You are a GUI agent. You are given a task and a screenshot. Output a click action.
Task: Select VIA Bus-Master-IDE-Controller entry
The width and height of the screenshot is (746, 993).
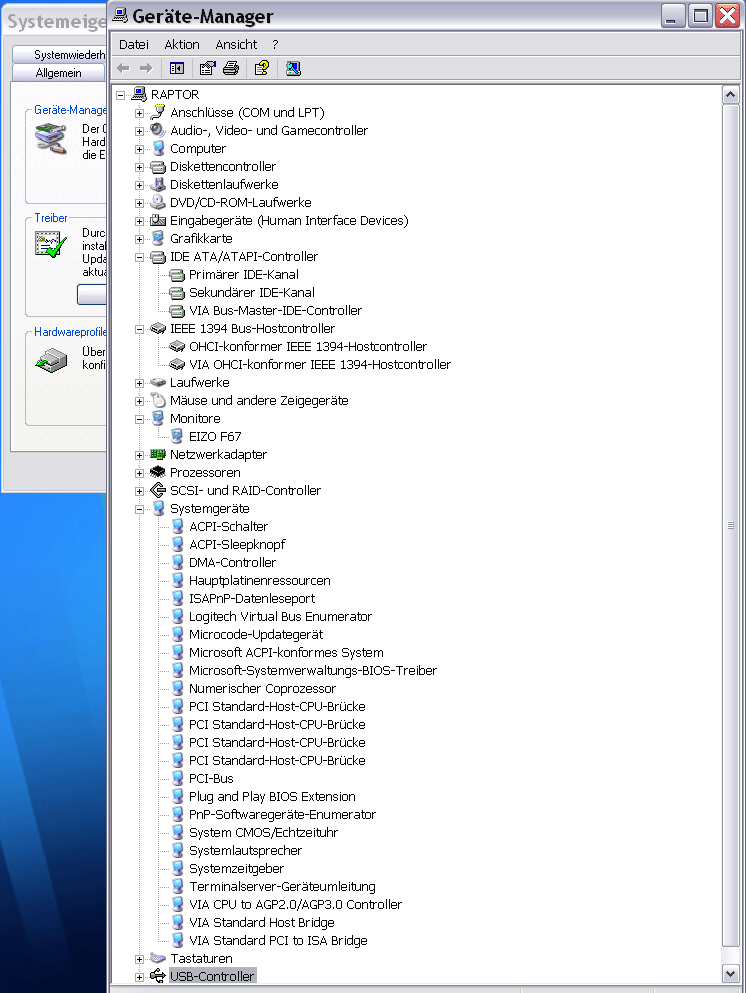tap(275, 311)
